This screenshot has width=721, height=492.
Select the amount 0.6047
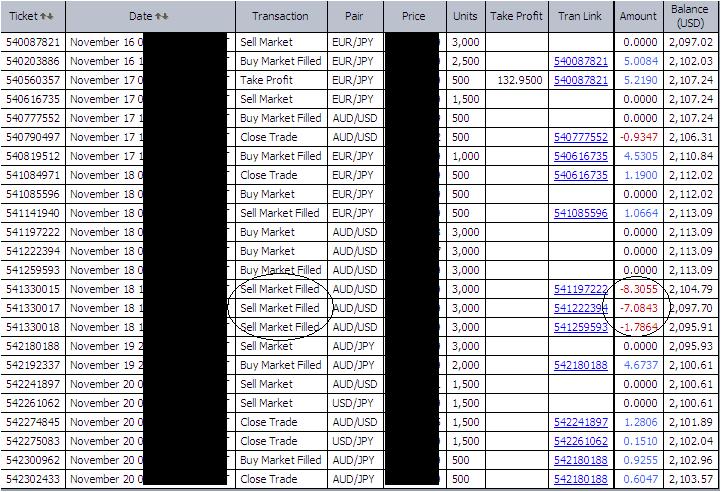click(x=641, y=479)
